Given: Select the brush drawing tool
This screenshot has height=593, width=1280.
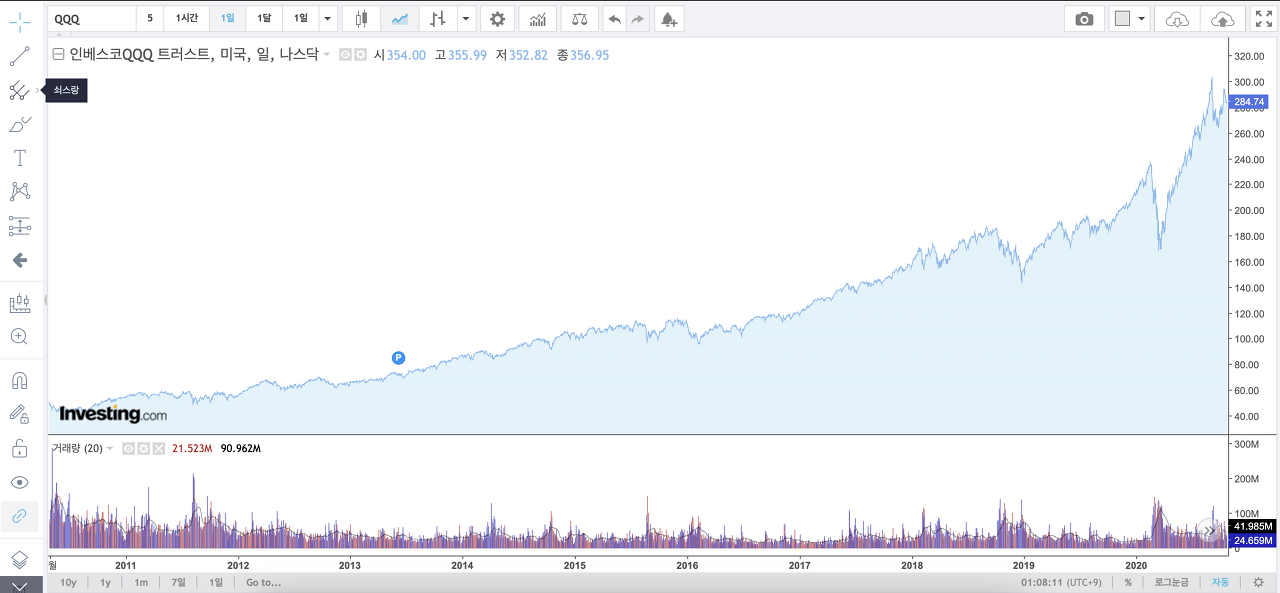Looking at the screenshot, I should (19, 125).
